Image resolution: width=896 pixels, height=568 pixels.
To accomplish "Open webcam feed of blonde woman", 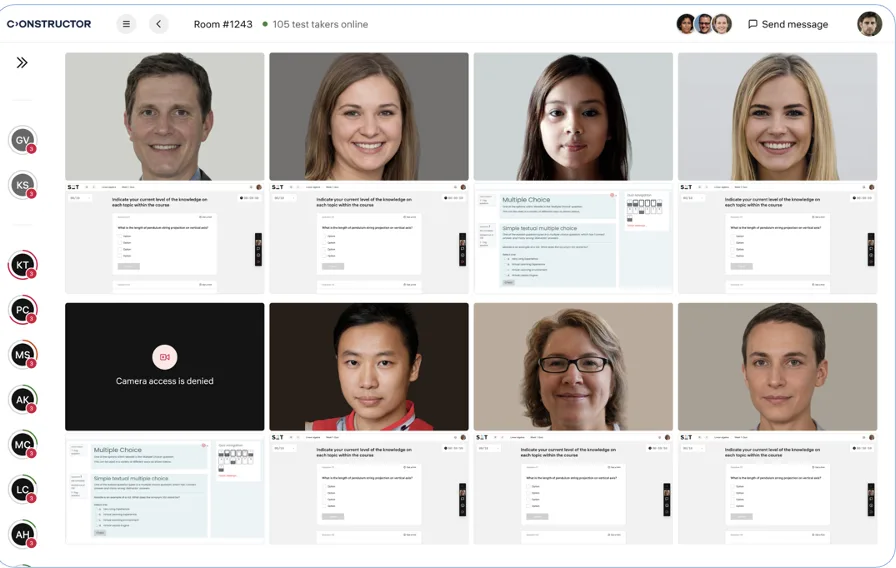I will coord(777,117).
